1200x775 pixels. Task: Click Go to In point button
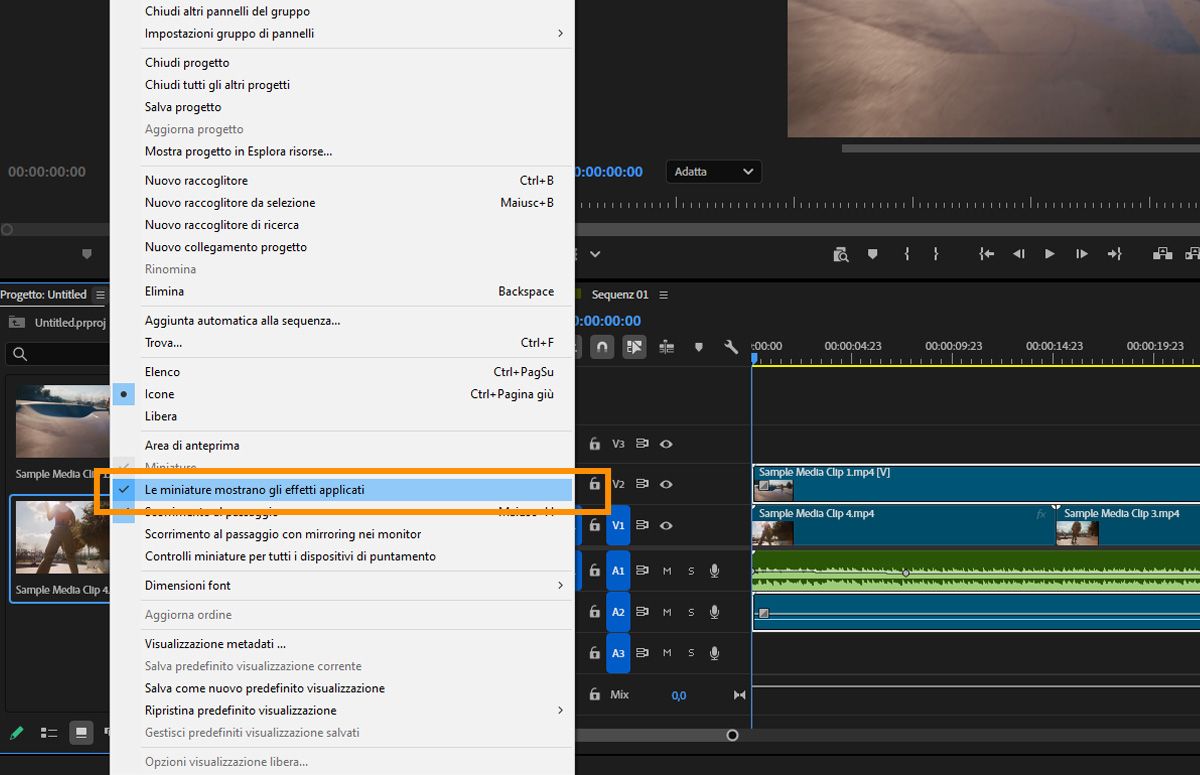[x=987, y=254]
